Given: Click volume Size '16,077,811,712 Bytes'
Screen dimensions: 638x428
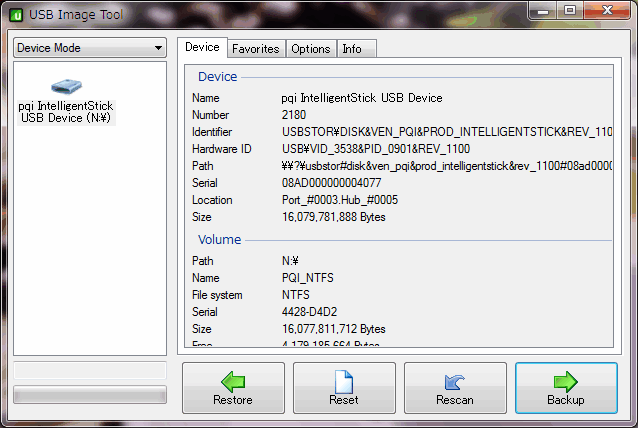Looking at the screenshot, I should 334,329.
